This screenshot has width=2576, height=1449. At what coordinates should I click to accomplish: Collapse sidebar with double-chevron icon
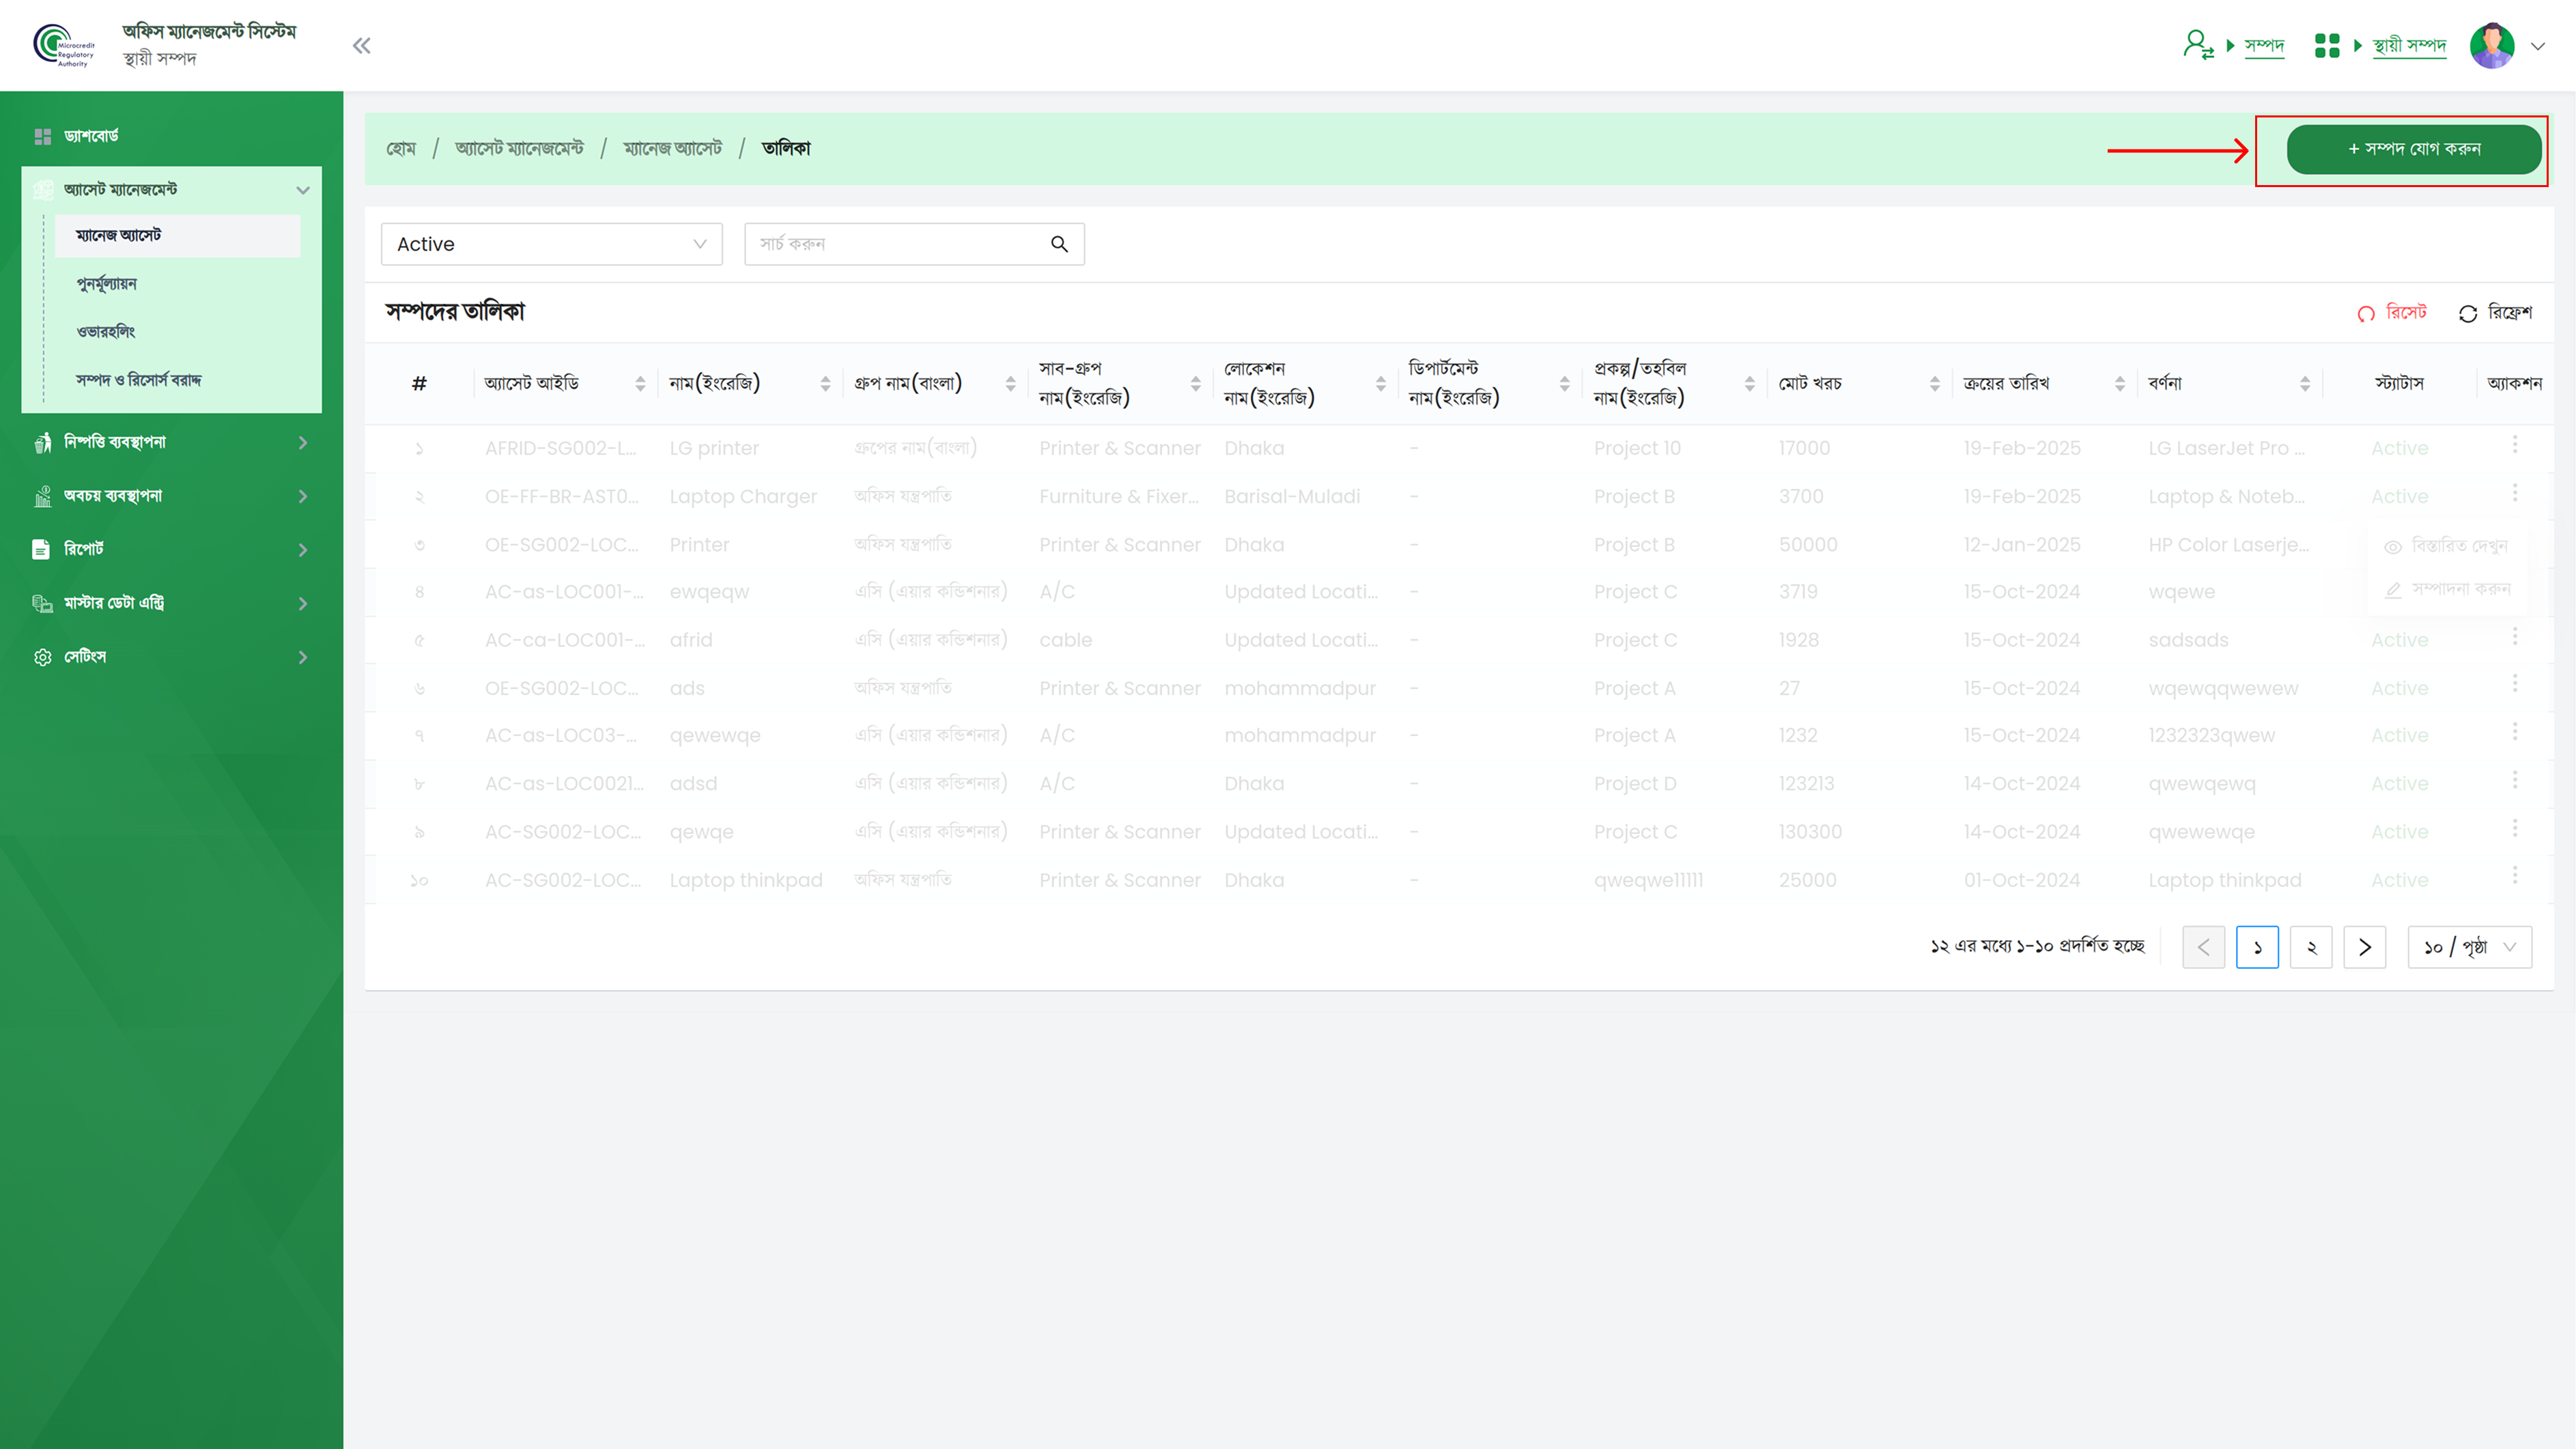(361, 45)
